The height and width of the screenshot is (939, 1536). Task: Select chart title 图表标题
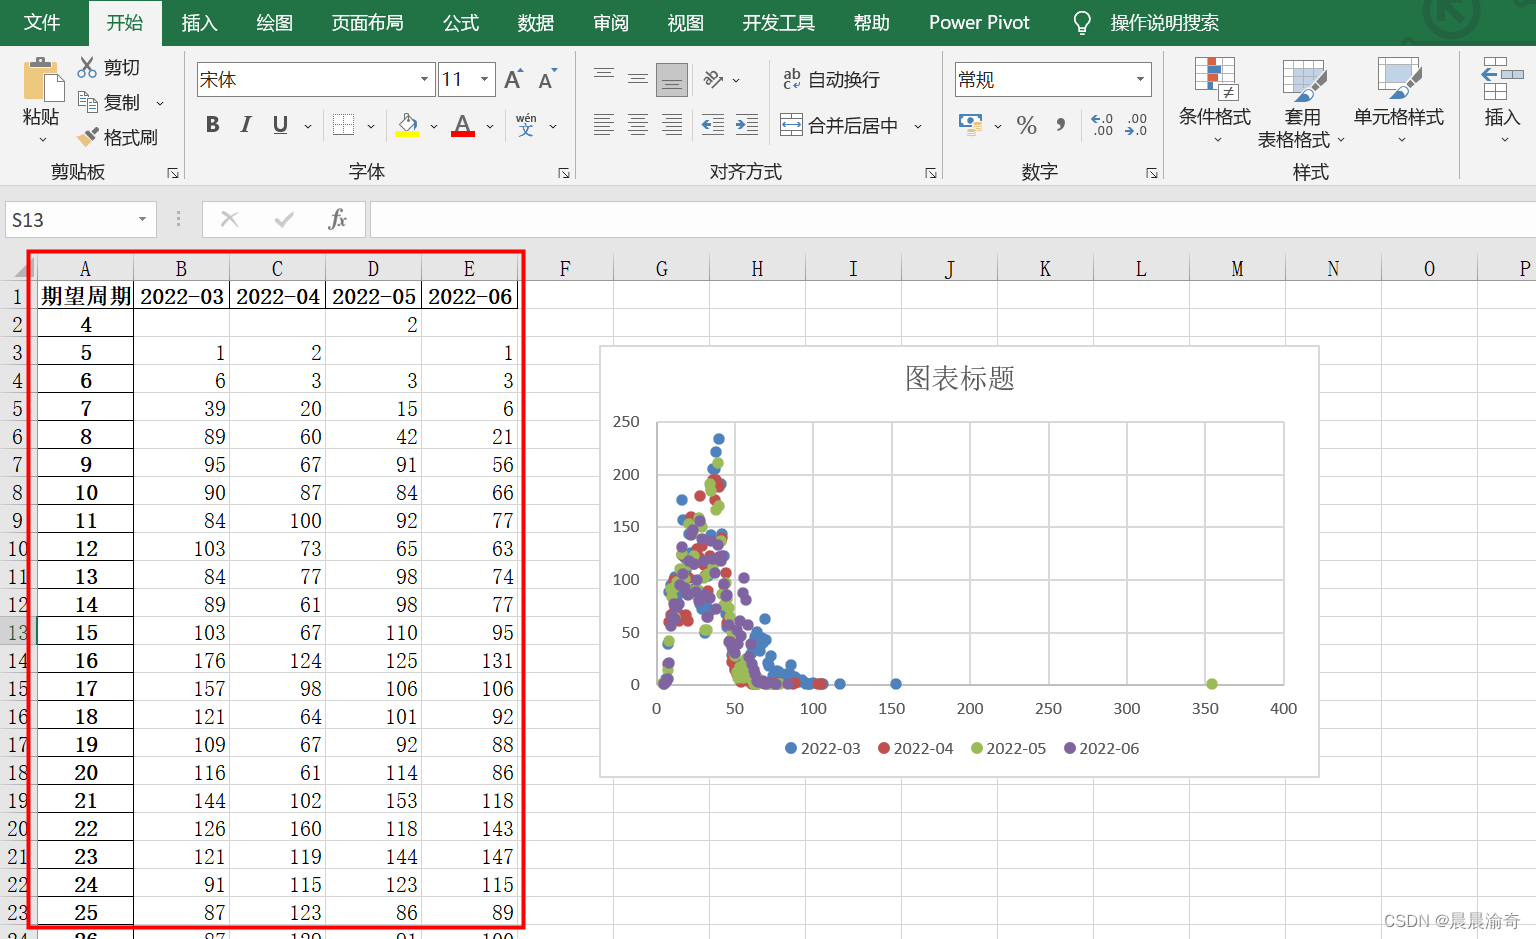click(x=959, y=378)
